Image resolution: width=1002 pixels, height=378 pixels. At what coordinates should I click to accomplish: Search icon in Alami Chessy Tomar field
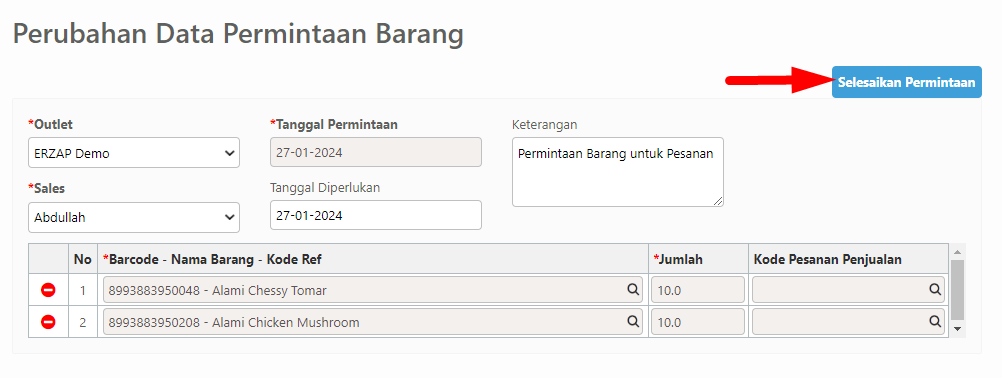(633, 290)
